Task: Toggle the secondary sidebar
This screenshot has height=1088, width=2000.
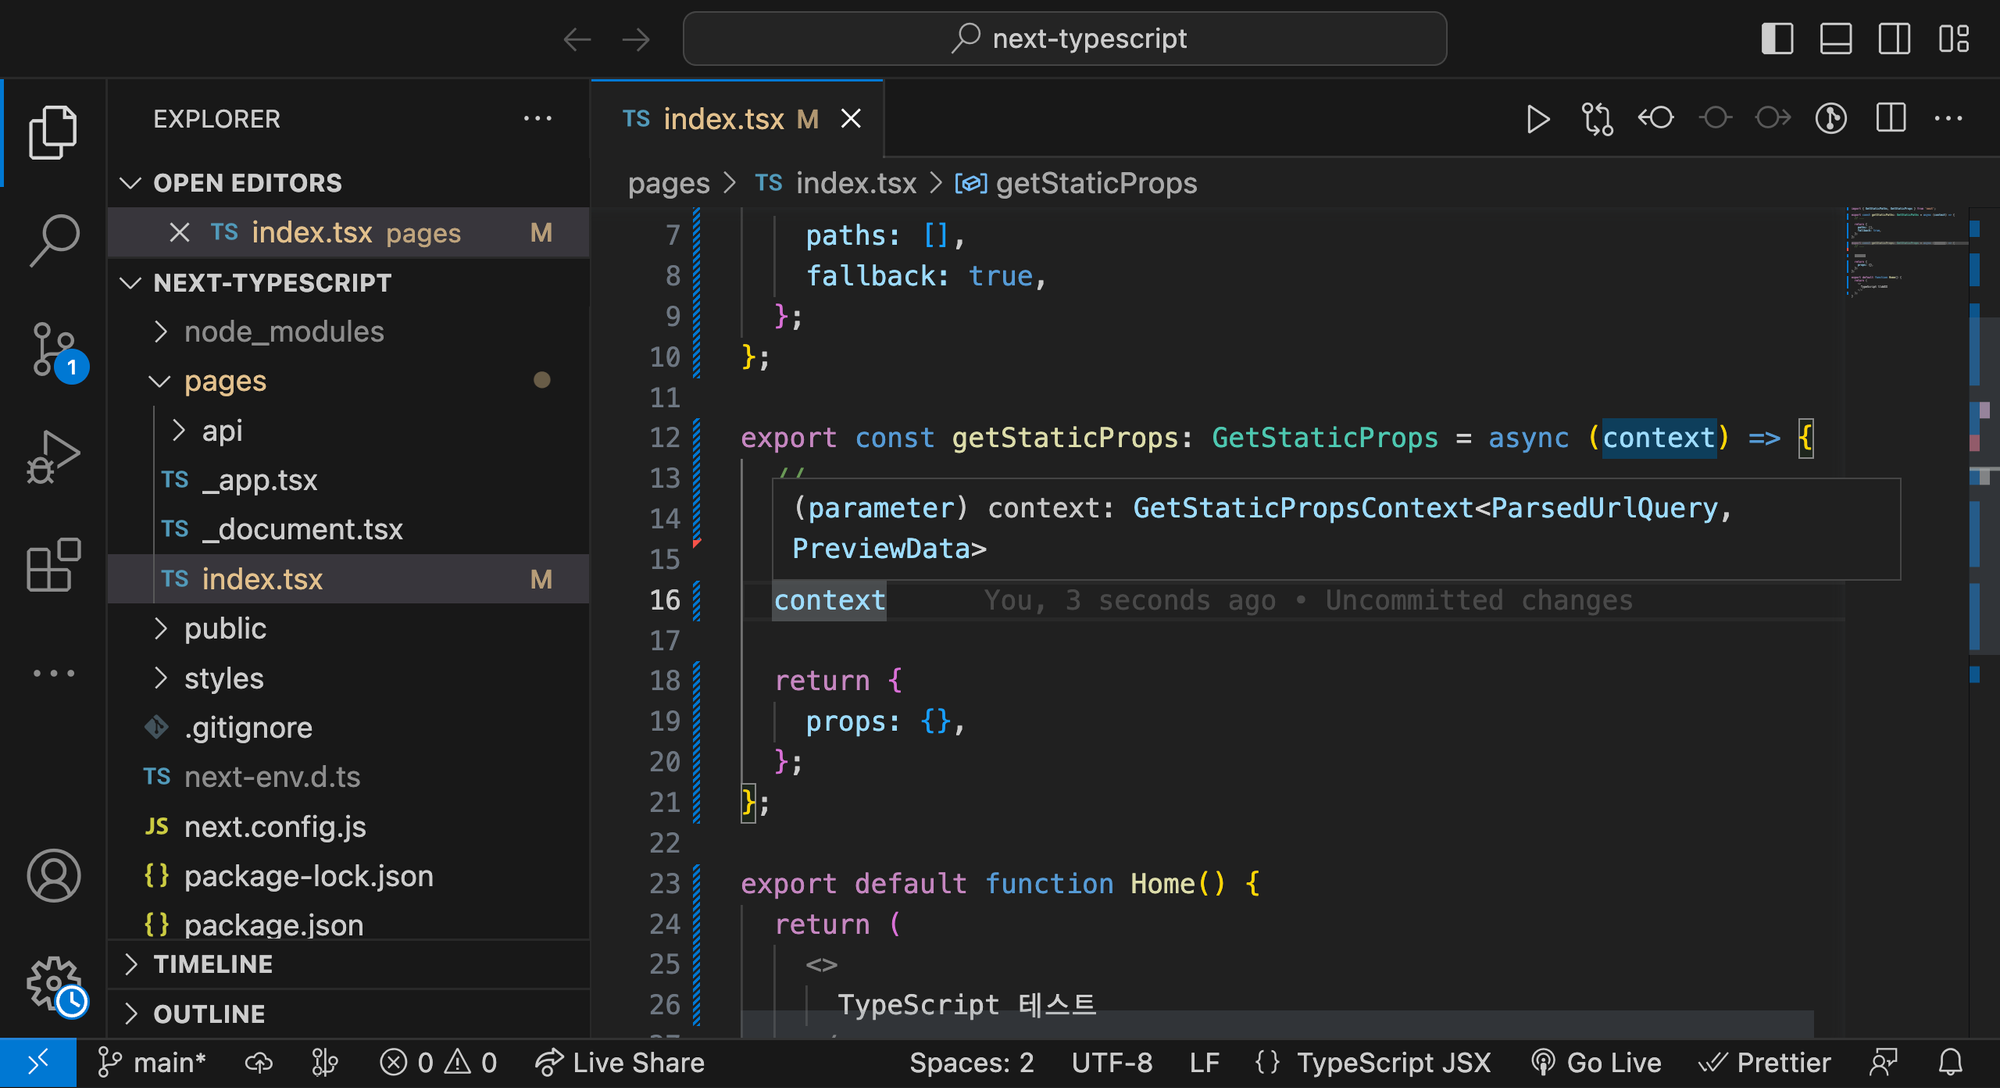Action: click(1895, 38)
